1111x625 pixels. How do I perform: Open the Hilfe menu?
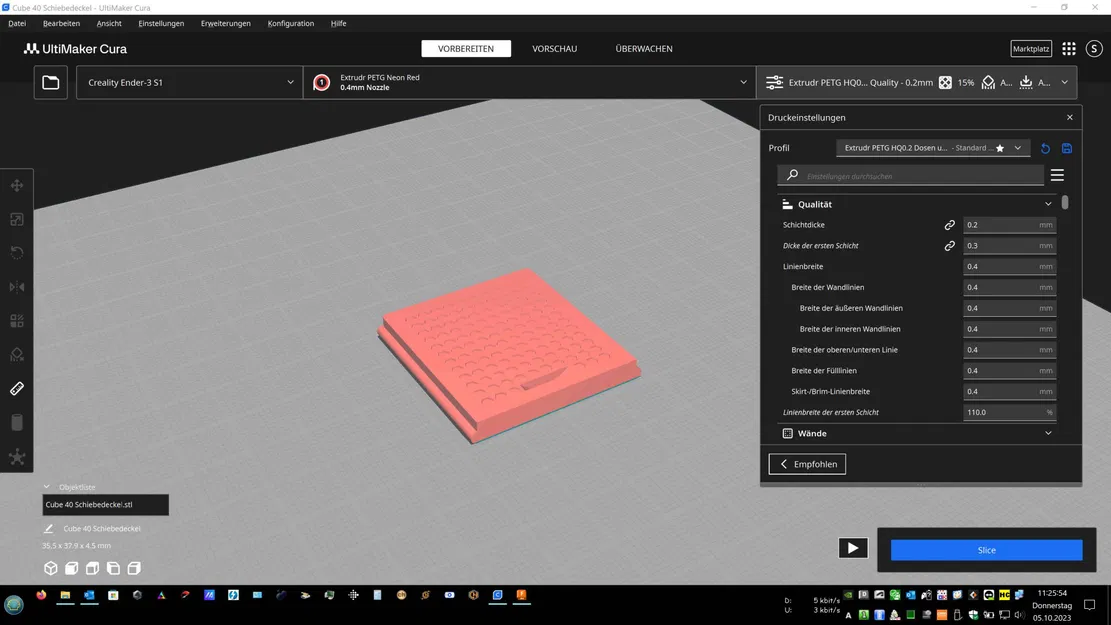pyautogui.click(x=338, y=23)
